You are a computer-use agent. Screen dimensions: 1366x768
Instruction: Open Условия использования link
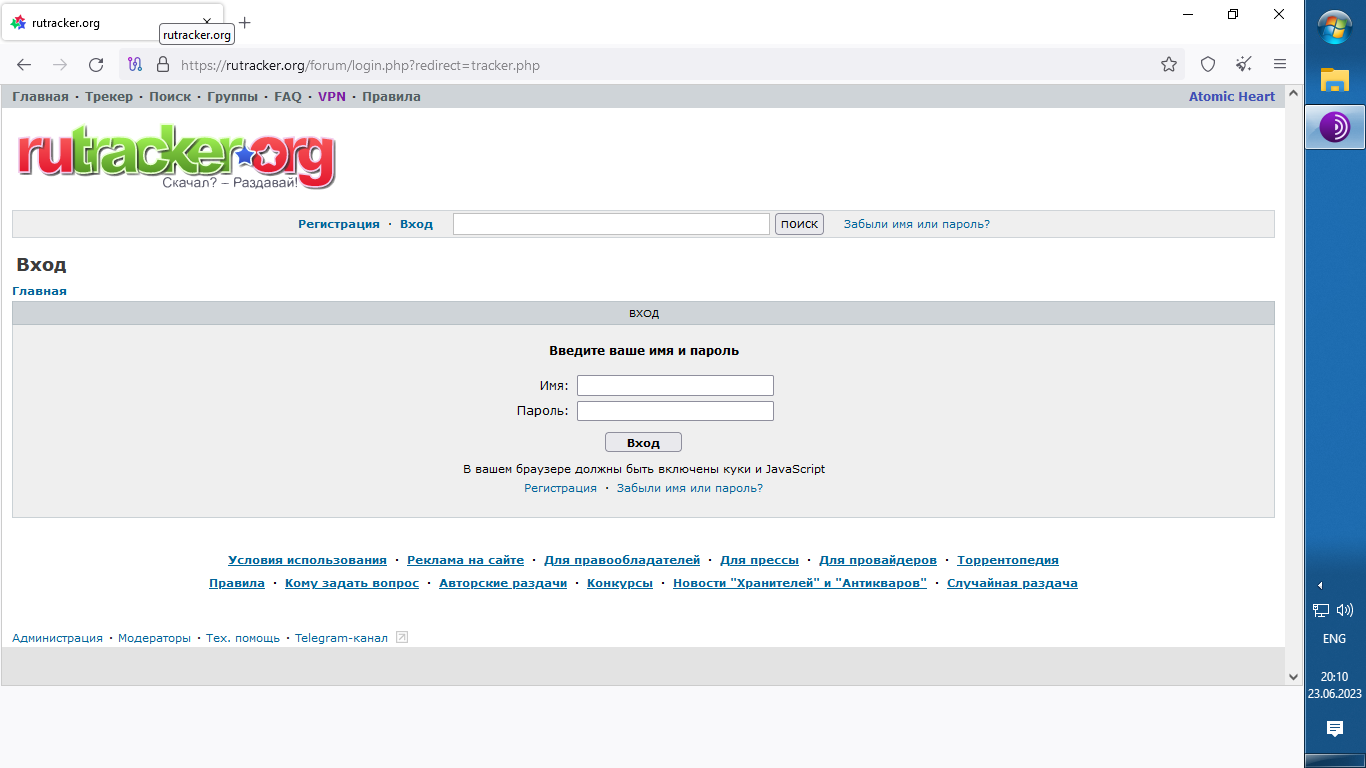(x=307, y=560)
